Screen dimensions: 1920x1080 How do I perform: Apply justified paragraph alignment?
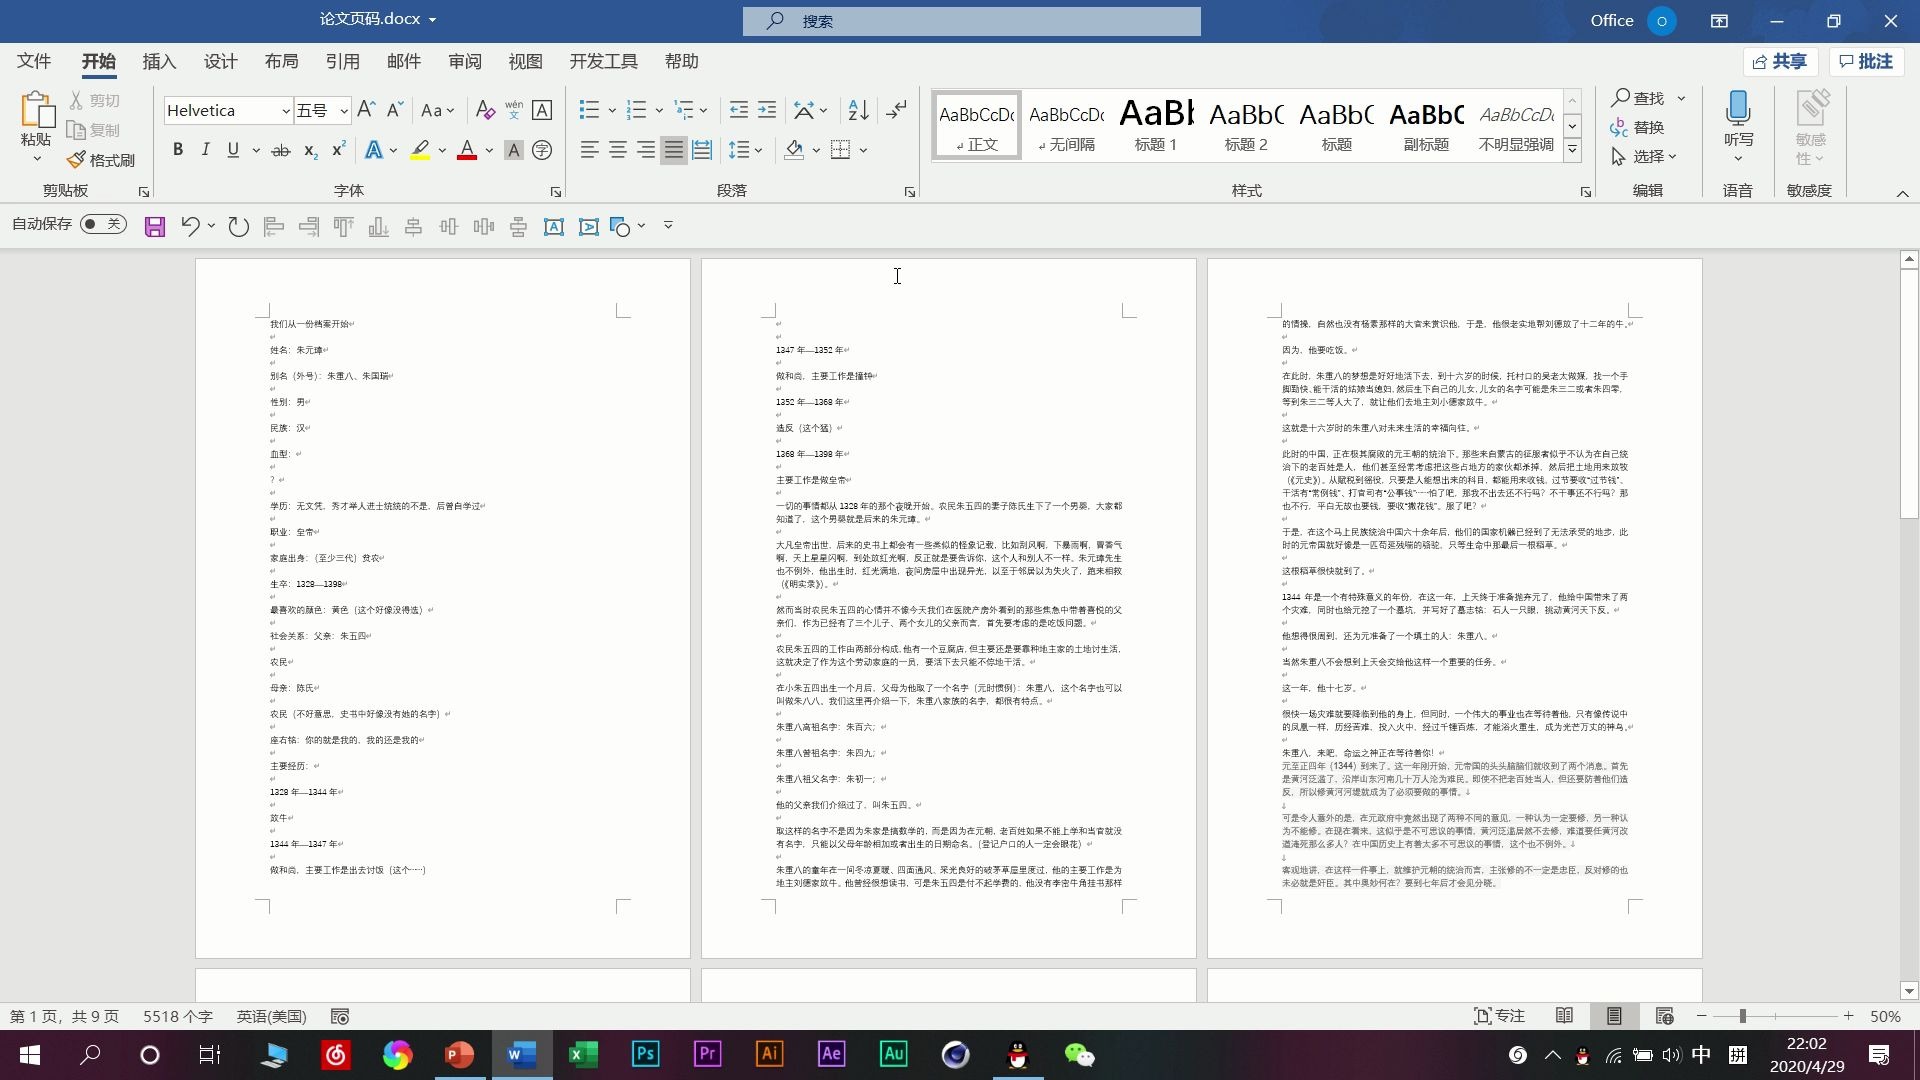click(x=674, y=150)
